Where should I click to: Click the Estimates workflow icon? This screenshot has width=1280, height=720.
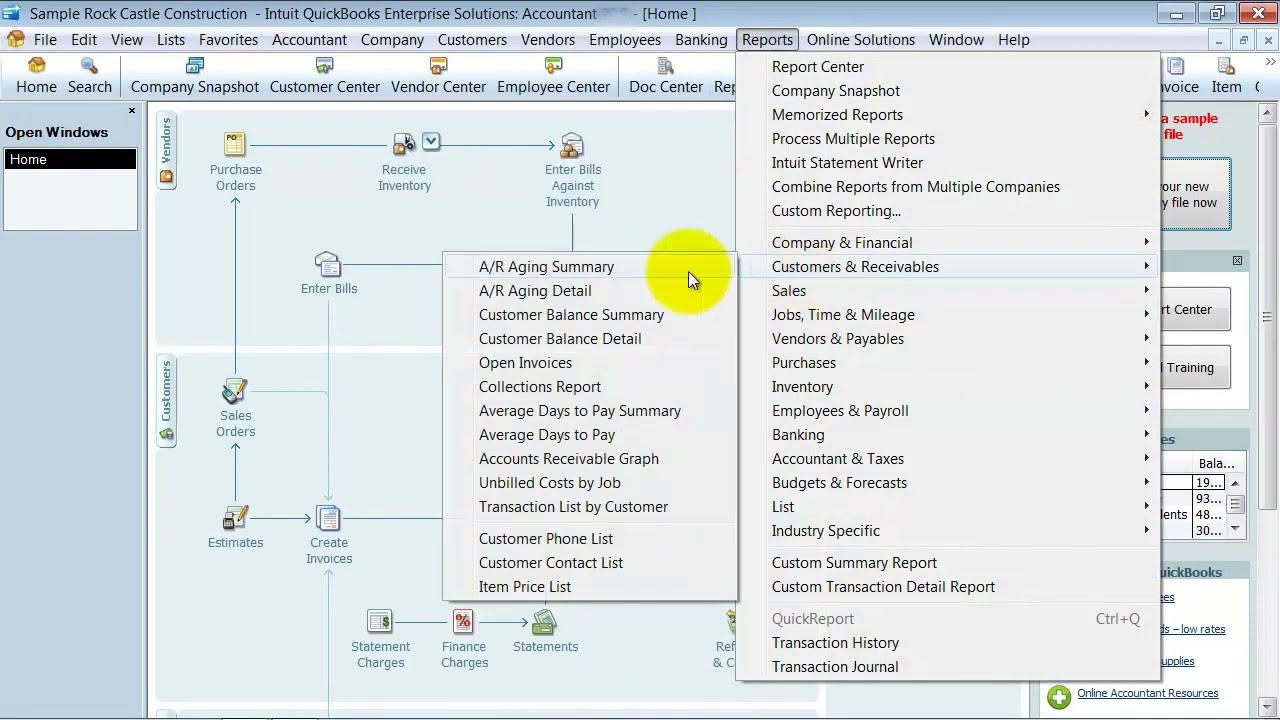(235, 518)
